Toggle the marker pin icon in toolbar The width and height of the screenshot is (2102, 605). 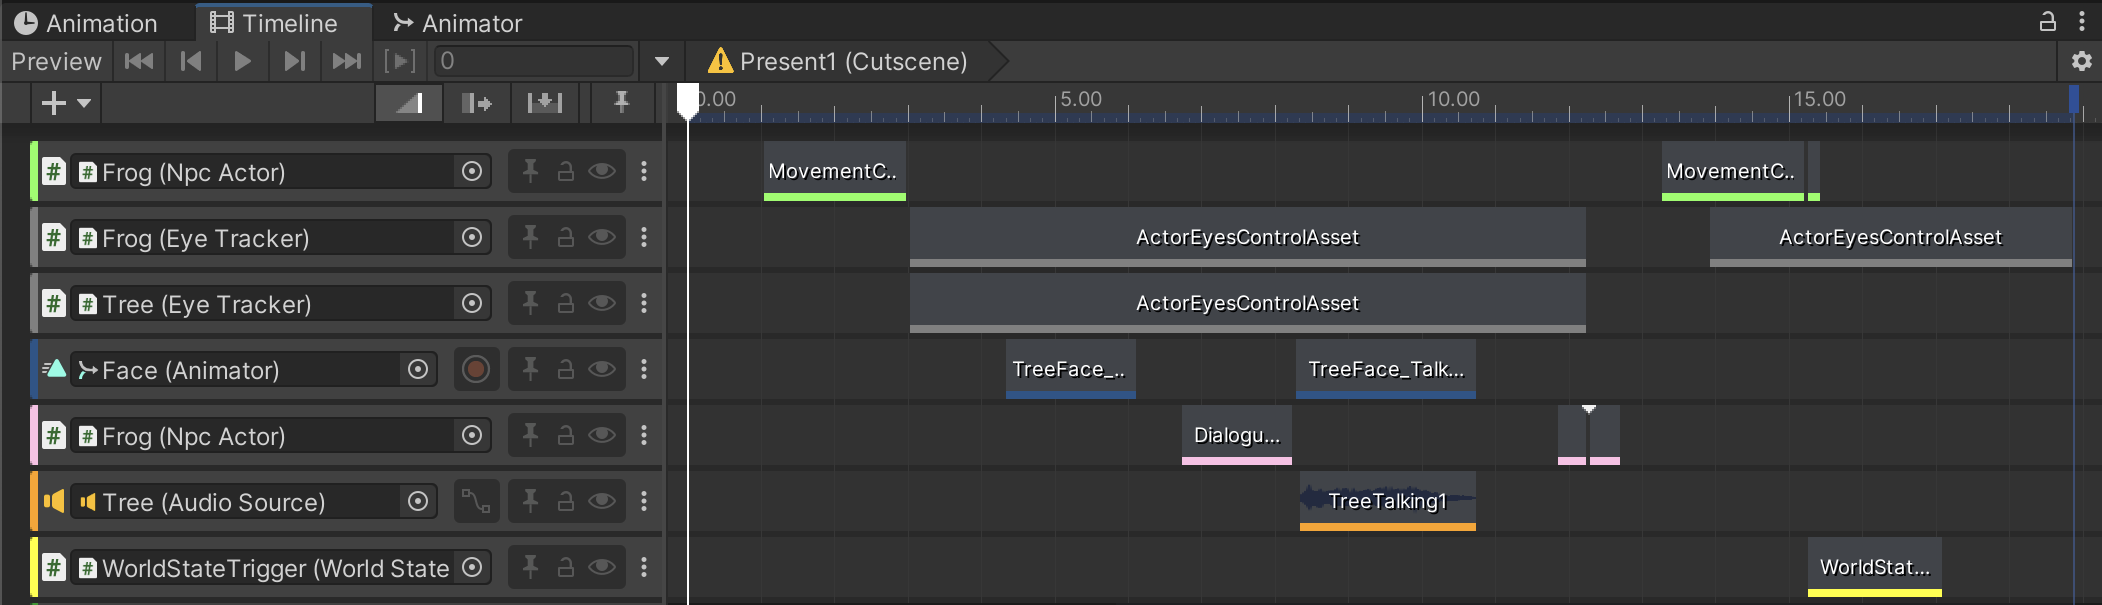coord(621,102)
